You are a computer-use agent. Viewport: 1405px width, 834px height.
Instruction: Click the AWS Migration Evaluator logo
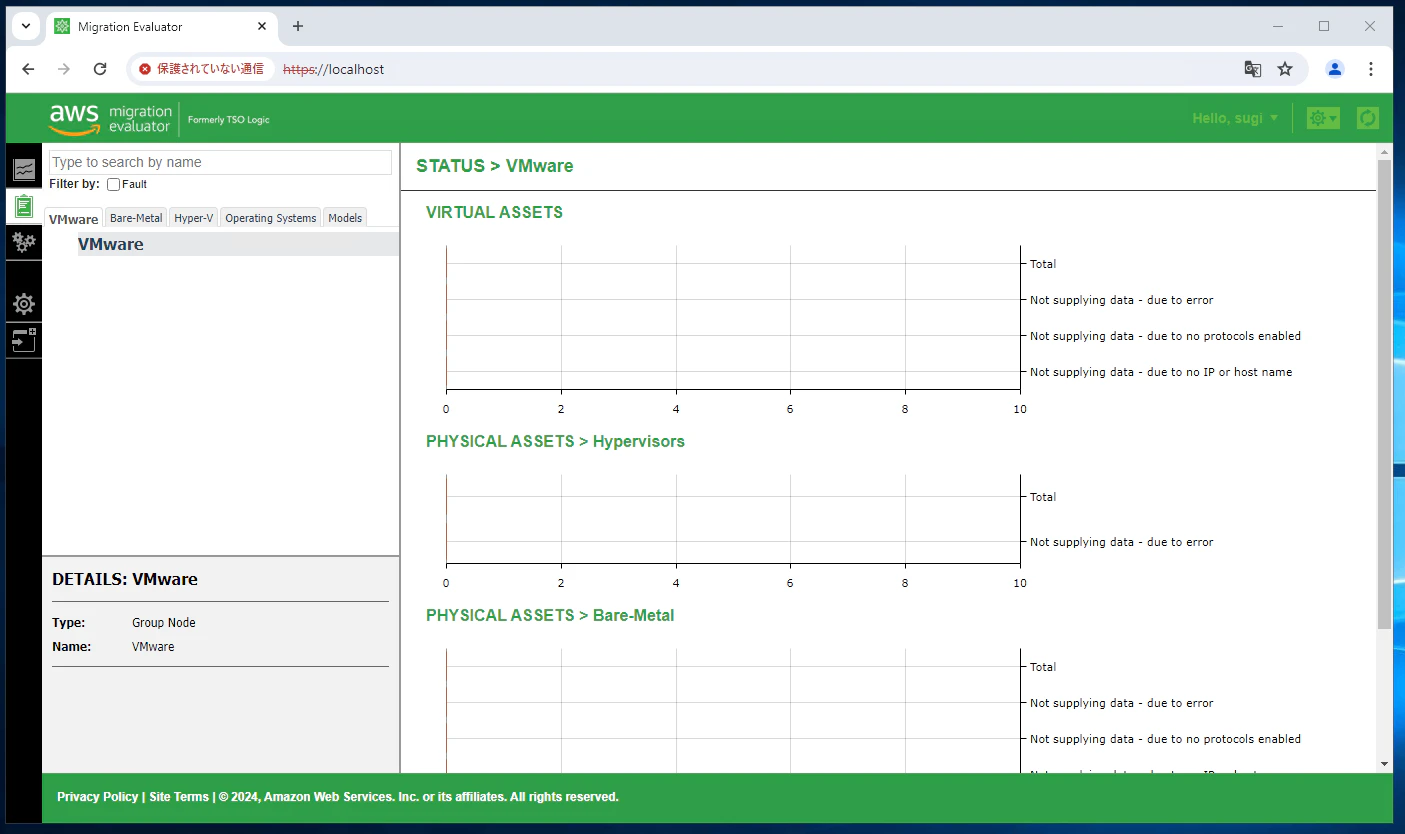coord(111,119)
